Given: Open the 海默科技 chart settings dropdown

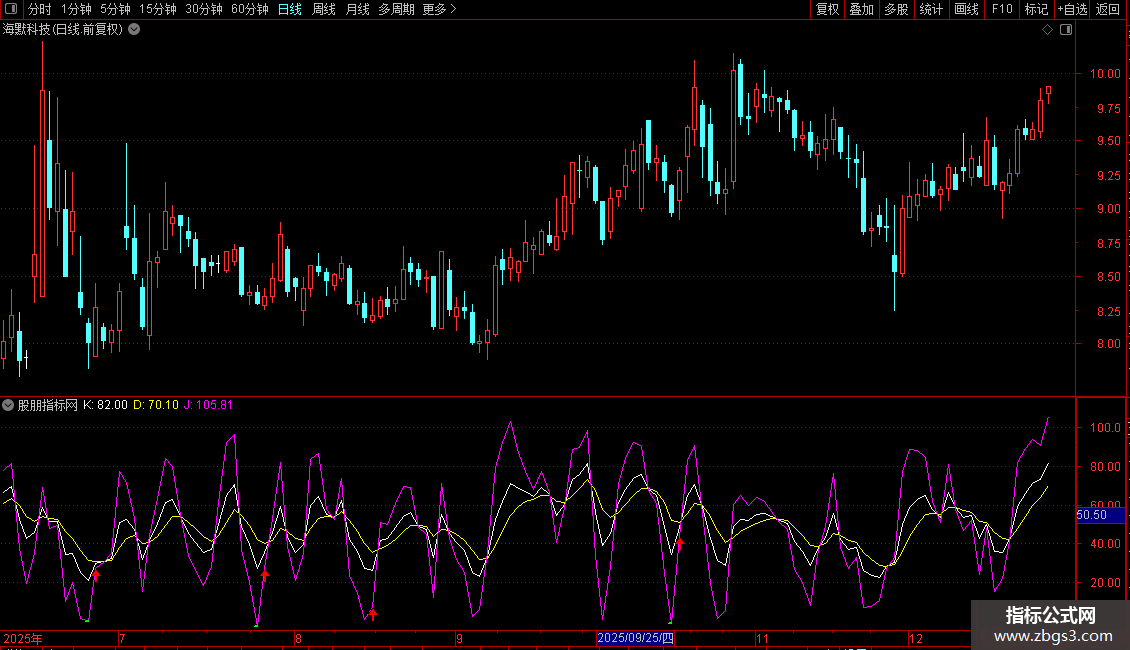Looking at the screenshot, I should (x=134, y=30).
